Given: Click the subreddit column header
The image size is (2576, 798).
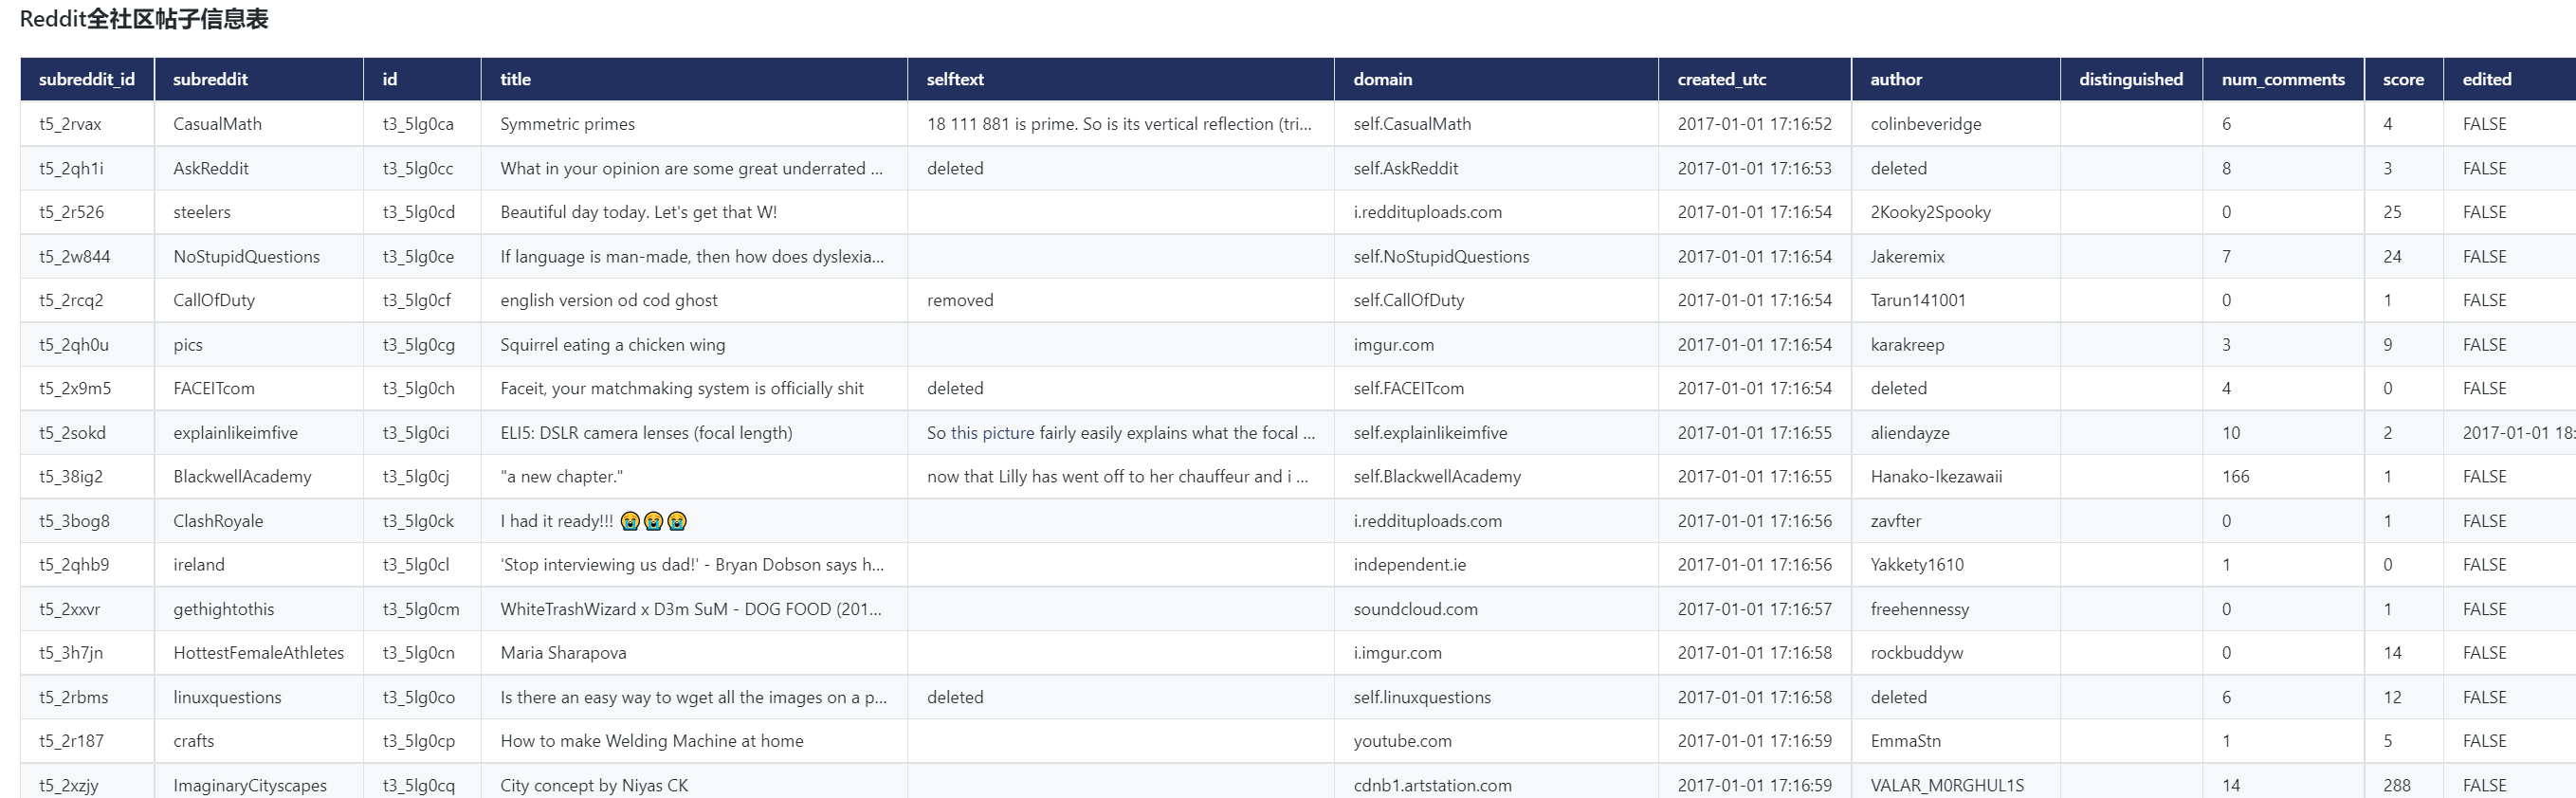Looking at the screenshot, I should pyautogui.click(x=259, y=79).
